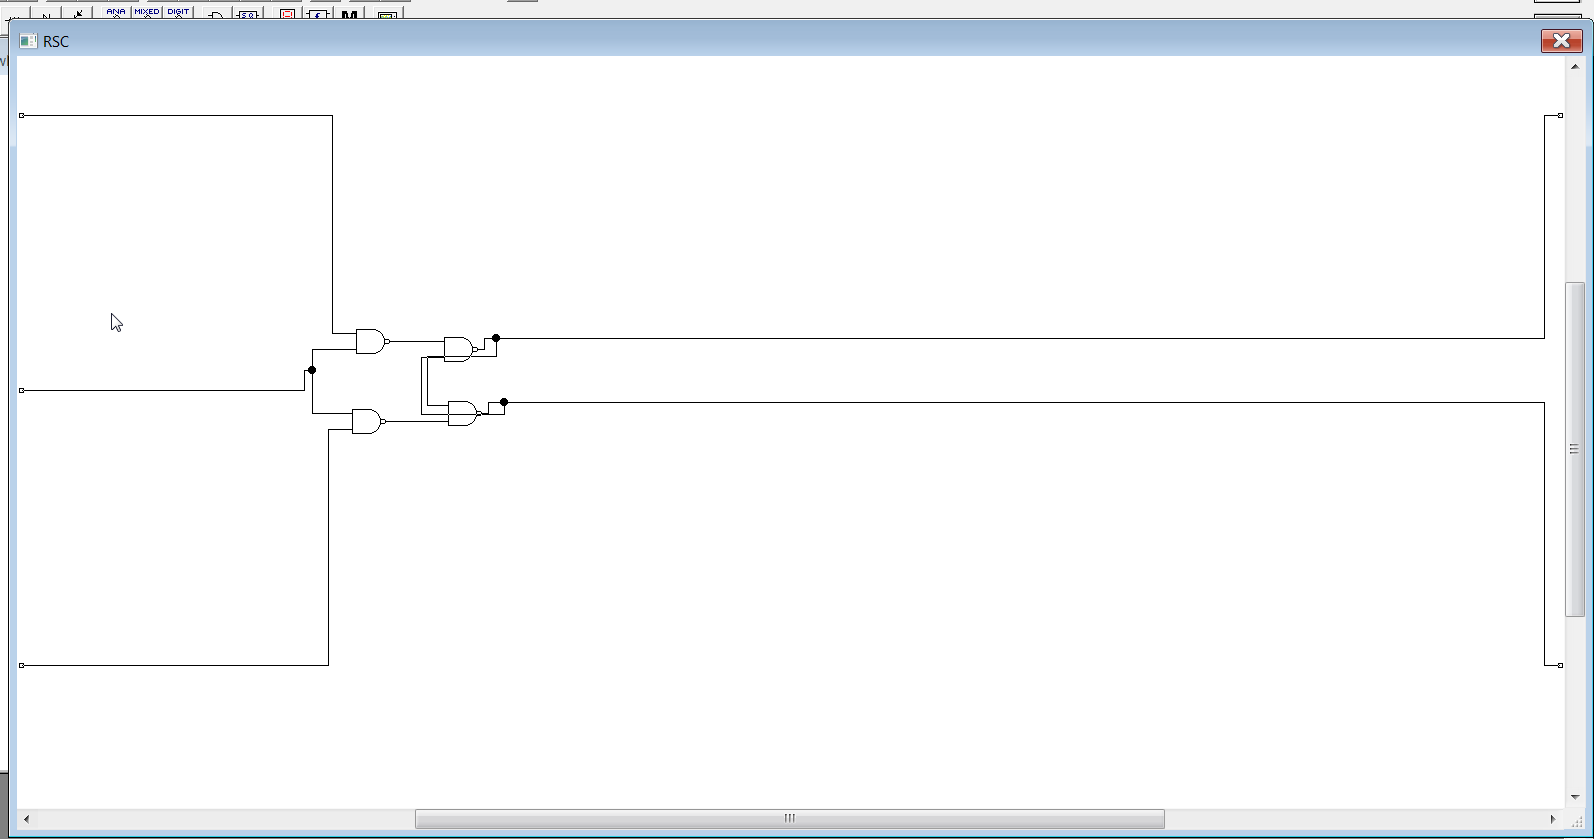The height and width of the screenshot is (839, 1594).
Task: Click the junction dot on the upper output wire
Action: click(496, 338)
